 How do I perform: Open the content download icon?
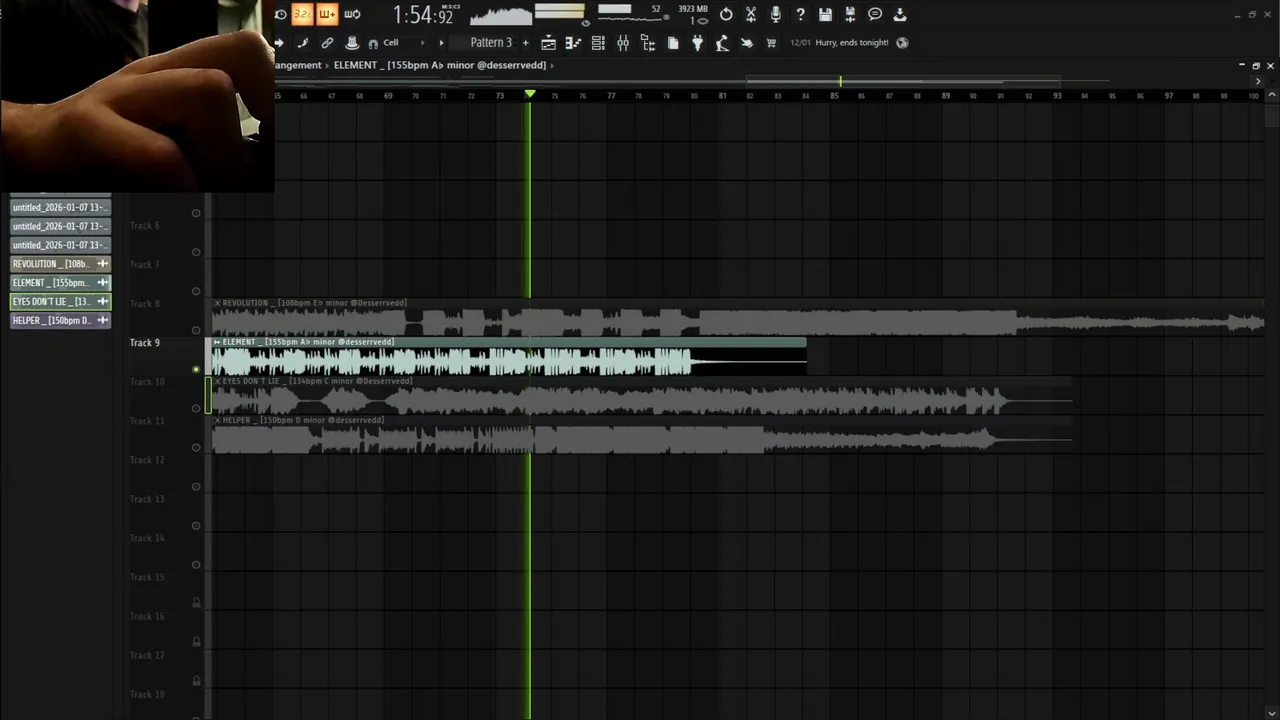click(900, 14)
